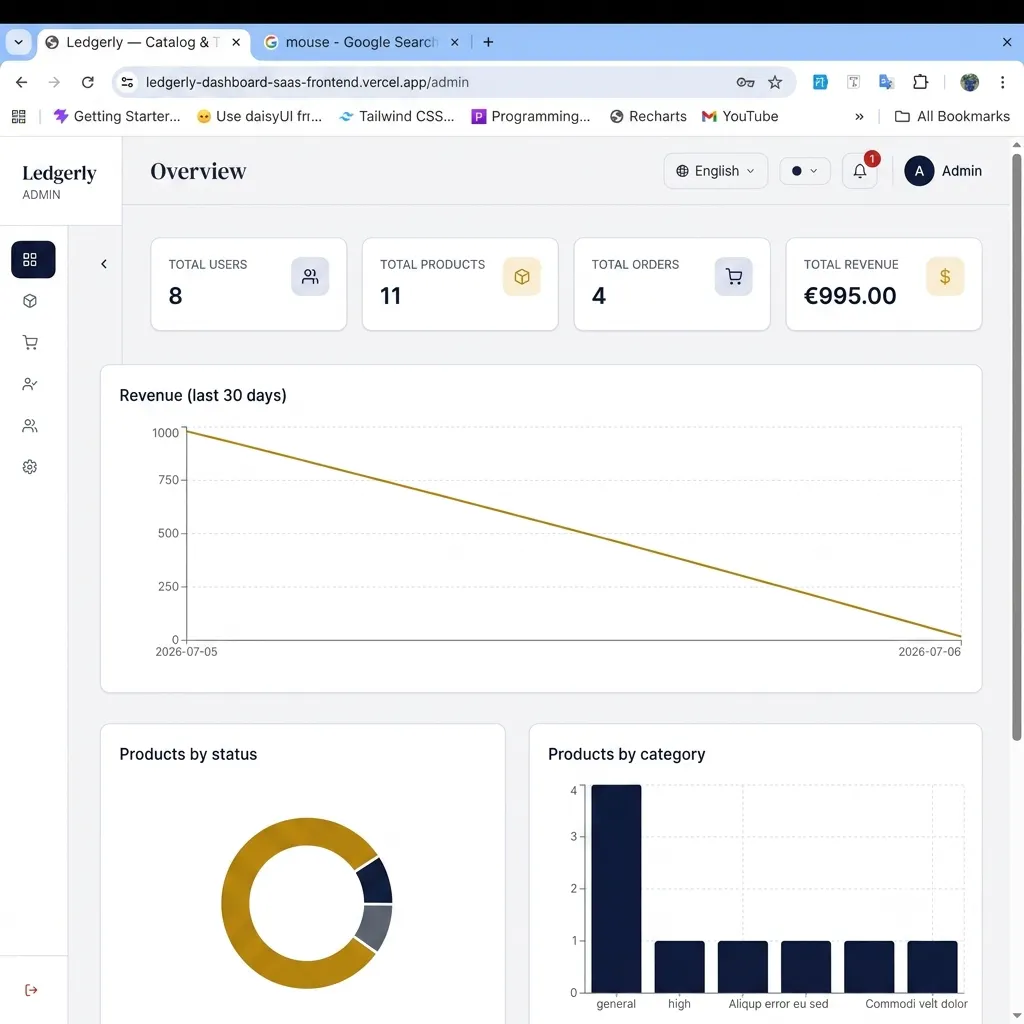This screenshot has height=1024, width=1024.
Task: Open the tab search dropdown arrow
Action: [x=18, y=42]
